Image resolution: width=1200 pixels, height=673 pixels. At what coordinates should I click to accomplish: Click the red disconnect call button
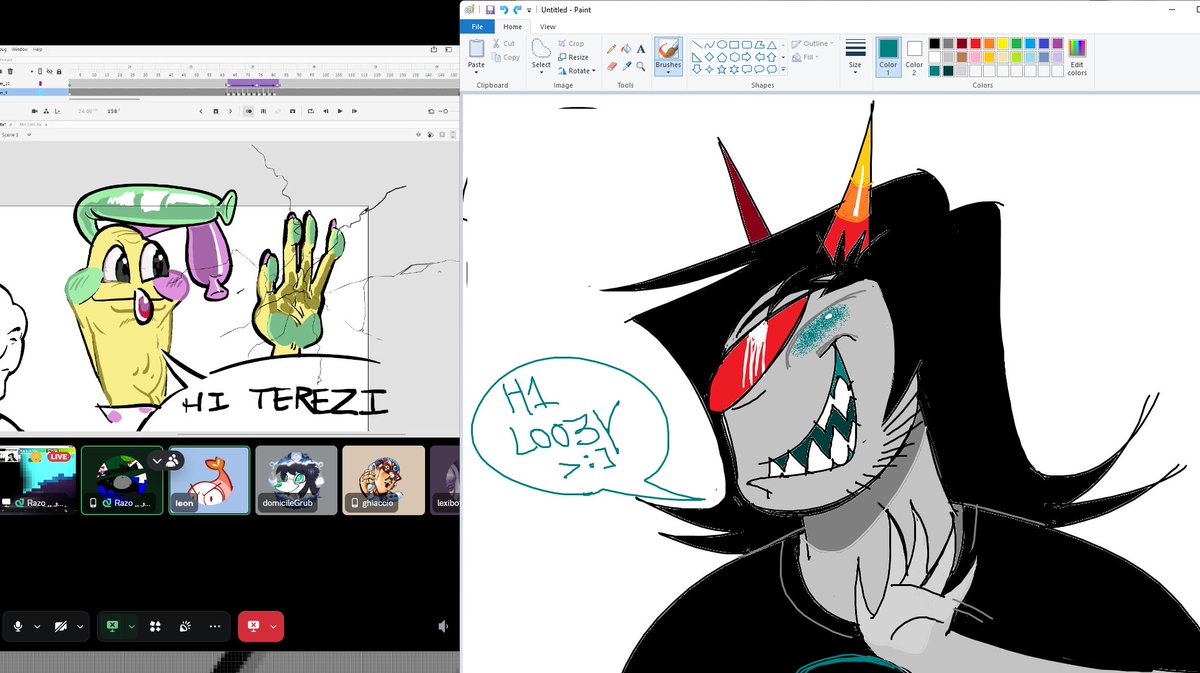(252, 626)
